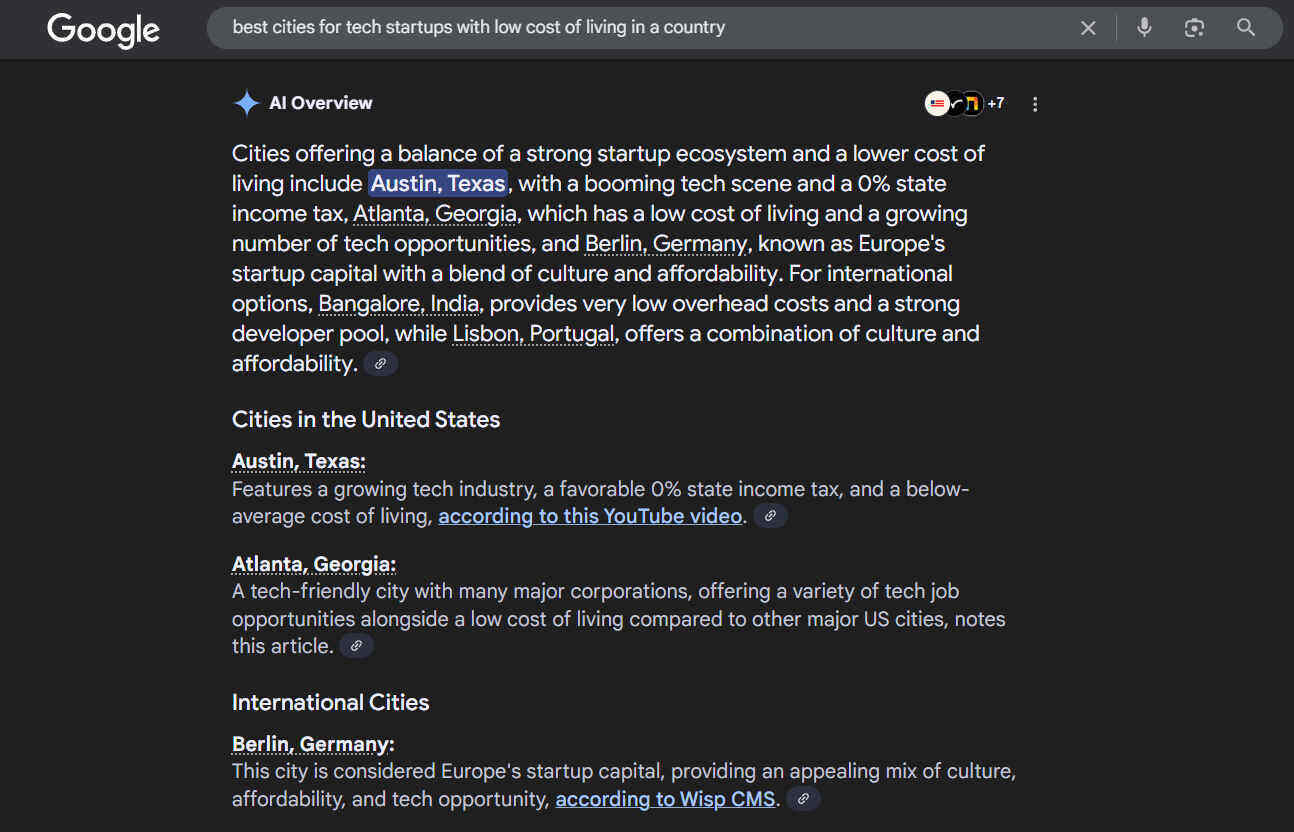Click the "Atlanta, Georgia:" bold heading
1294x832 pixels.
(x=313, y=564)
